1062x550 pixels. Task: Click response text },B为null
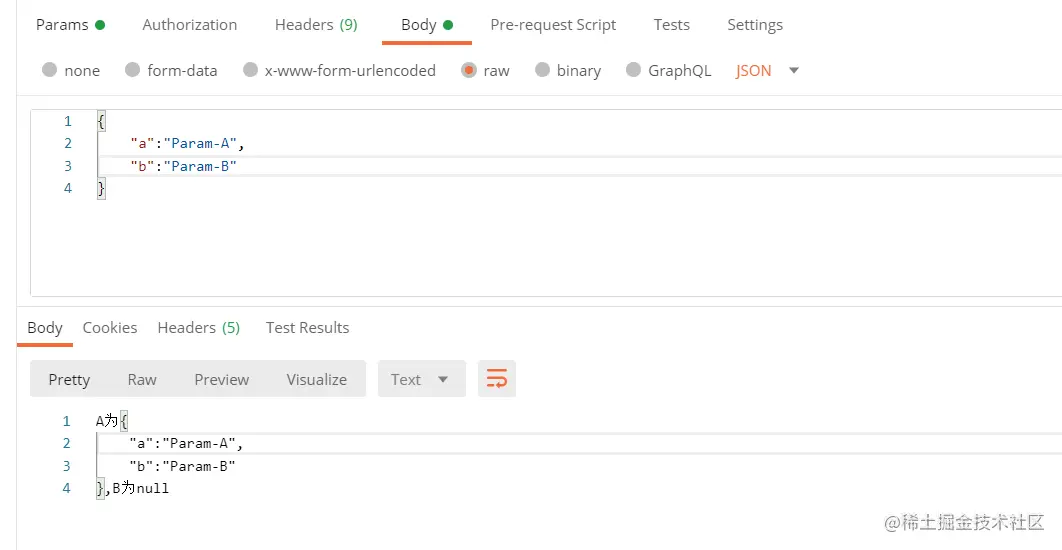pos(133,488)
